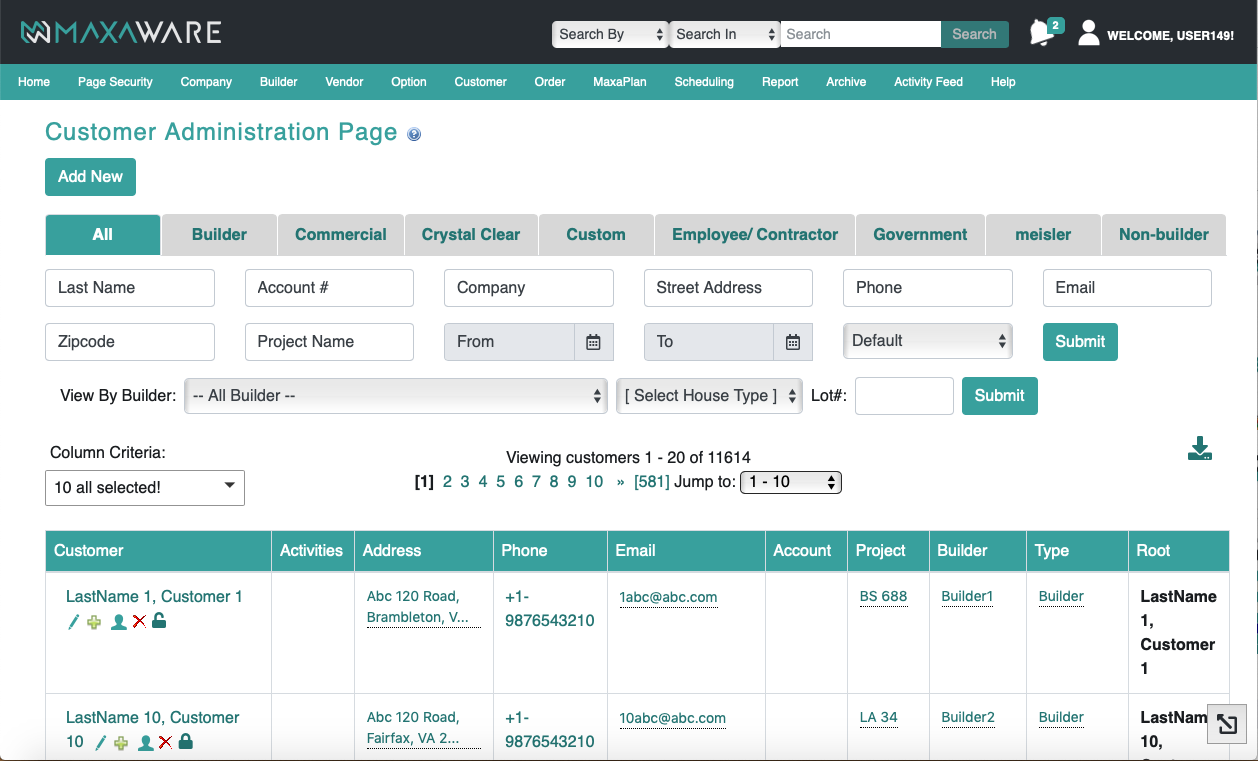The height and width of the screenshot is (761, 1258).
Task: Open the notifications bell icon
Action: 1042,33
